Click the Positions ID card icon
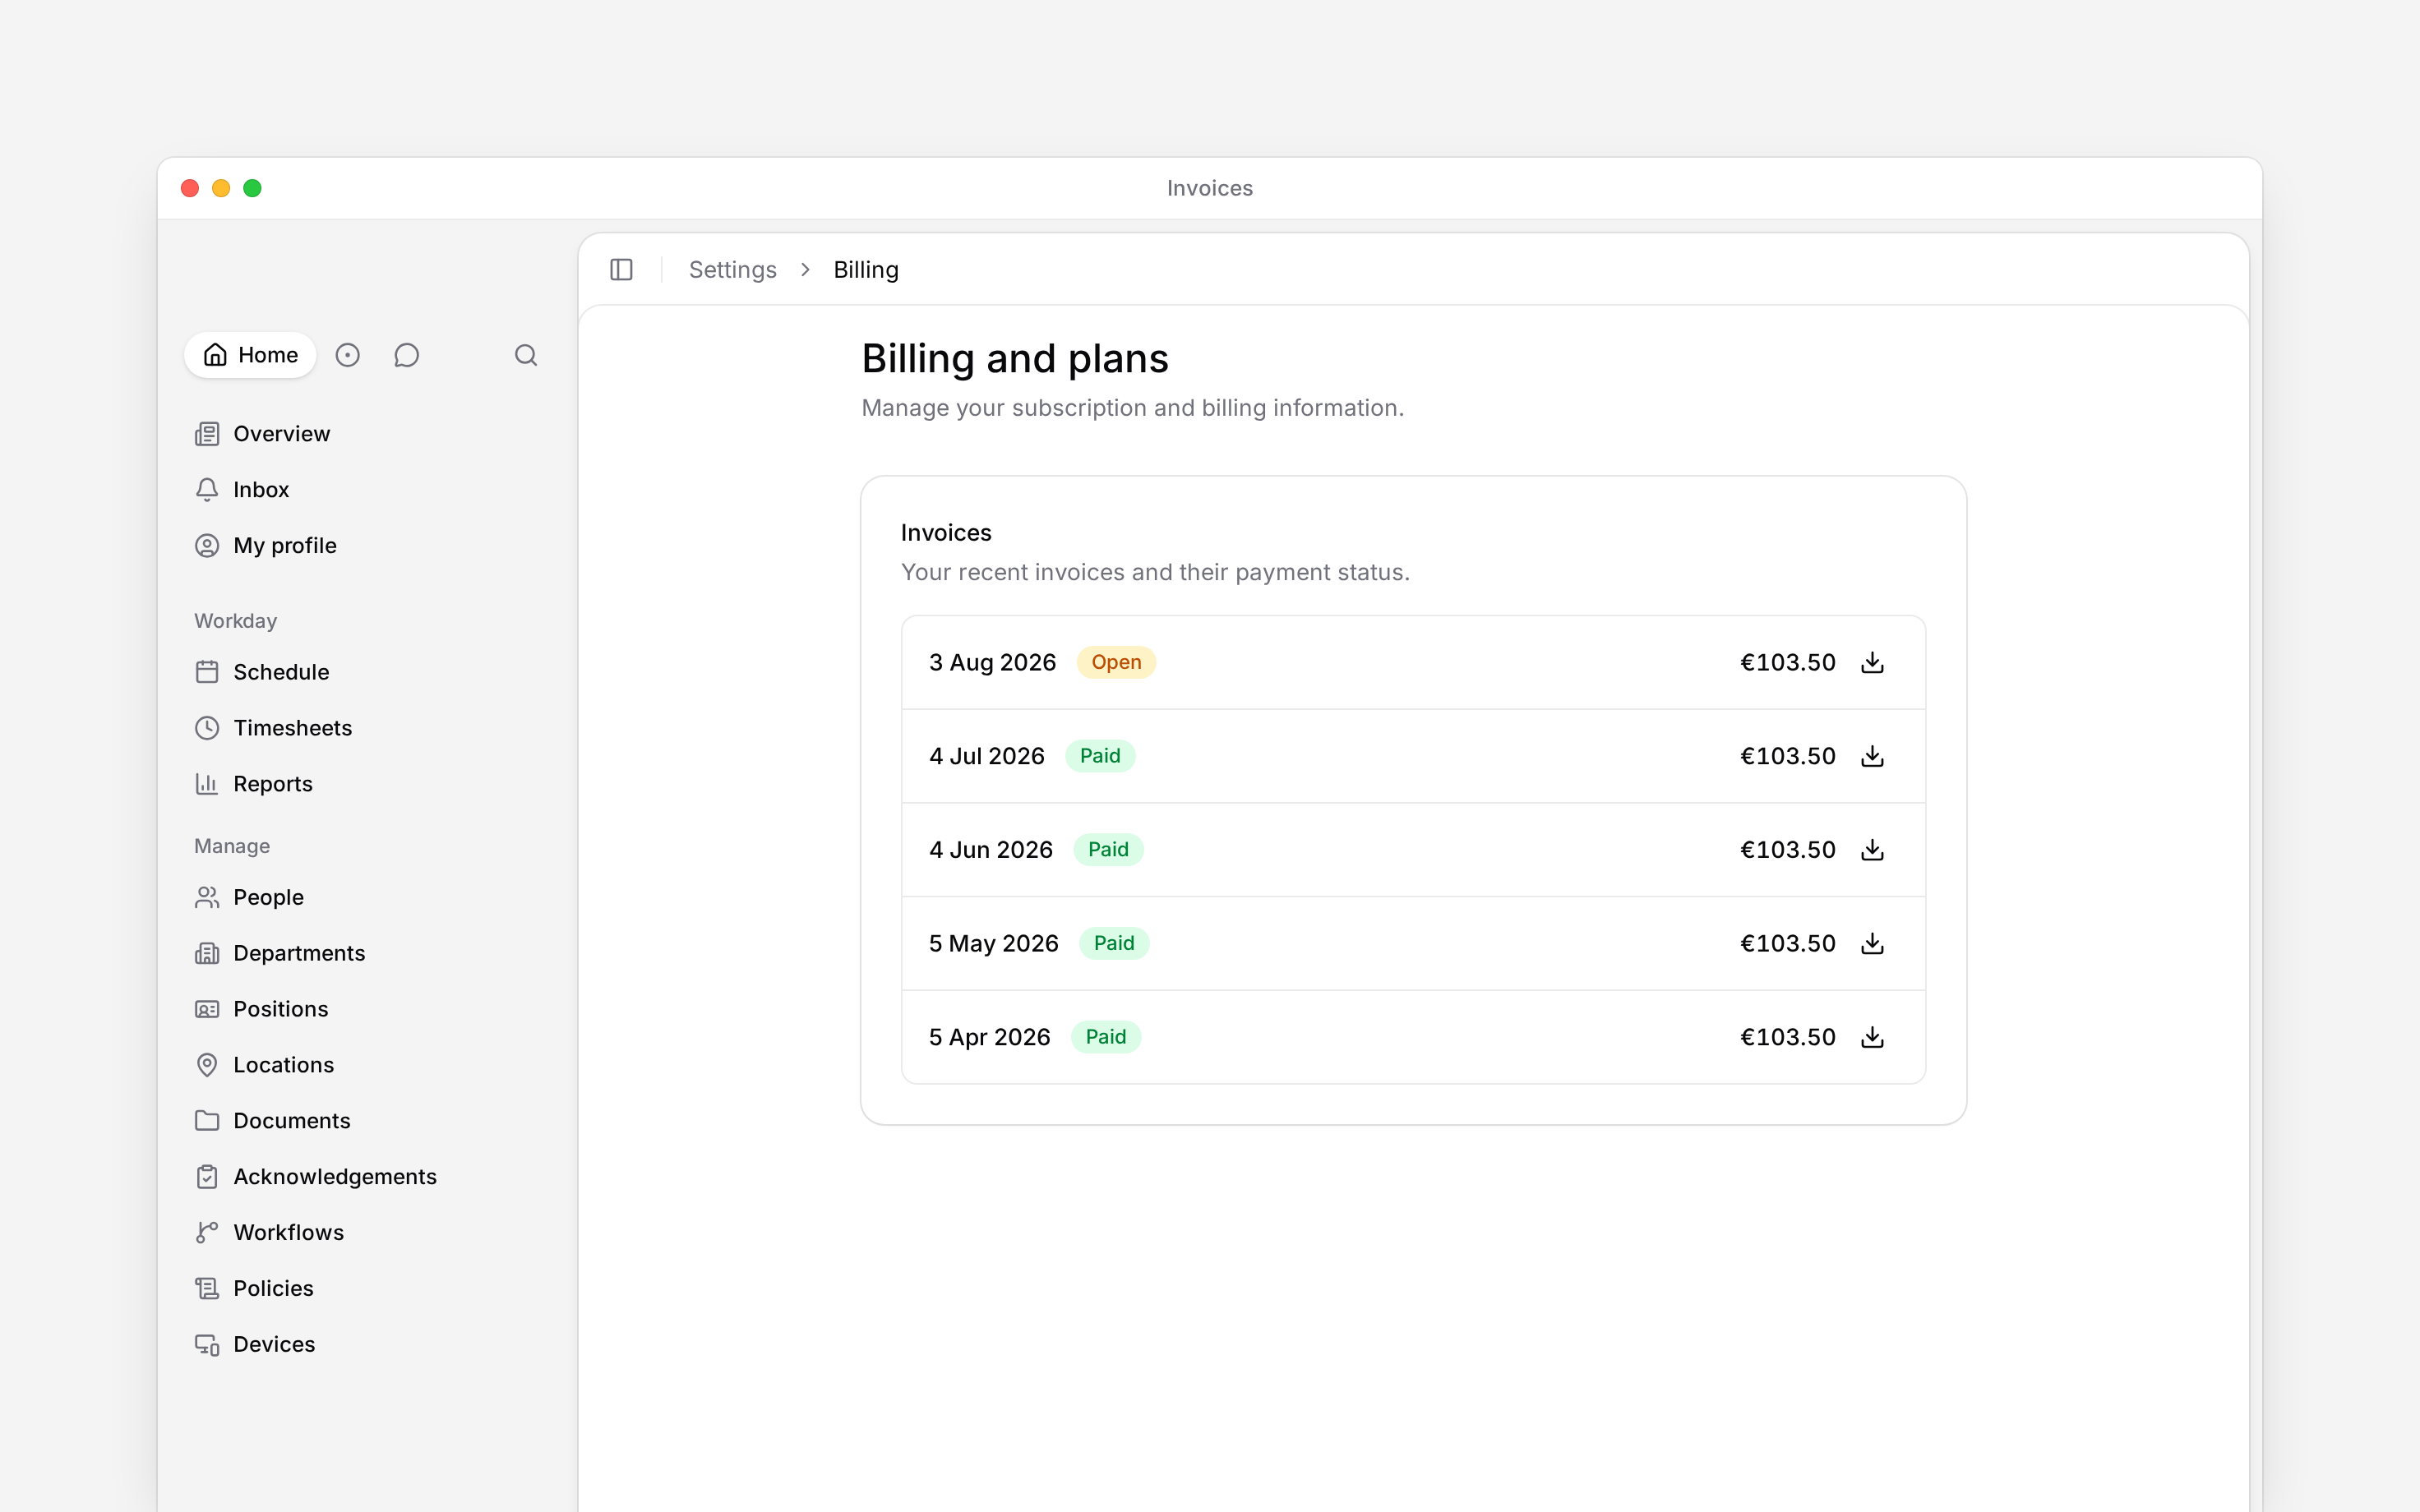Screen dimensions: 2420x1512 207,1009
